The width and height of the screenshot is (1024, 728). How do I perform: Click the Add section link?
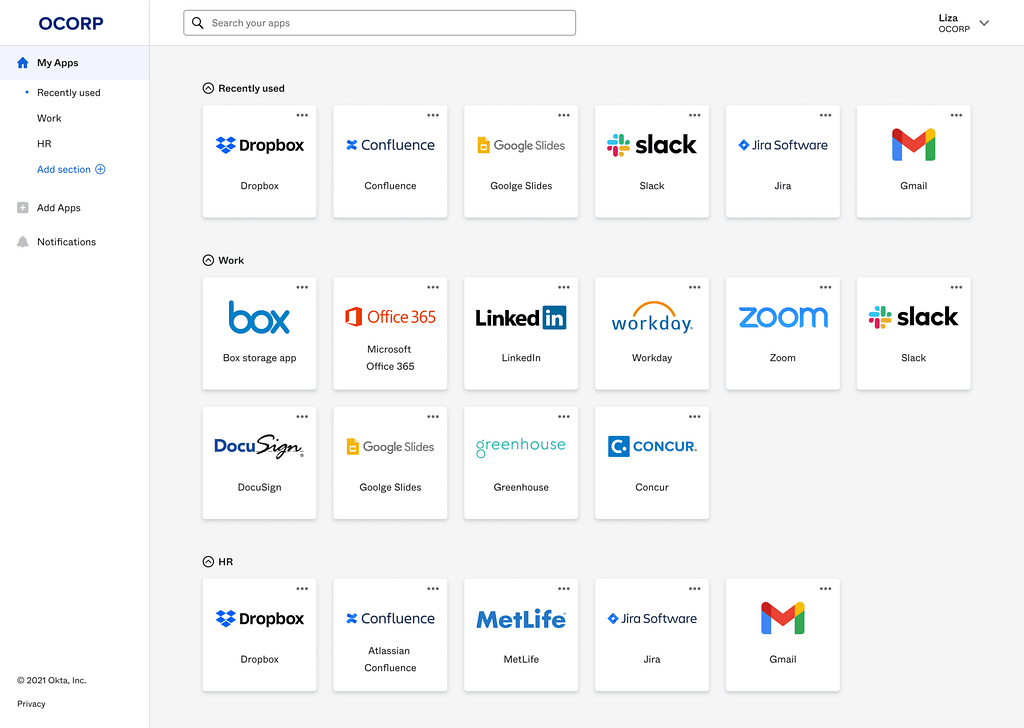71,169
